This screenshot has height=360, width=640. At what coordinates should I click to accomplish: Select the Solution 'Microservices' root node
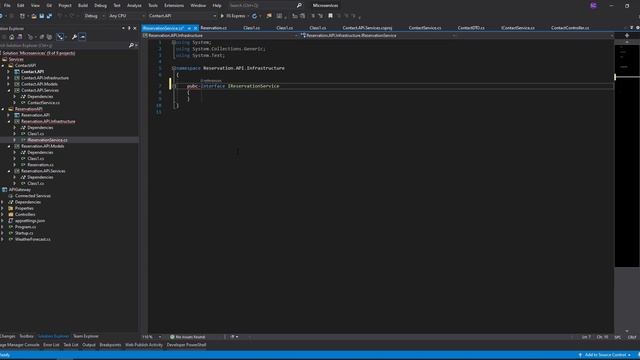pos(38,53)
